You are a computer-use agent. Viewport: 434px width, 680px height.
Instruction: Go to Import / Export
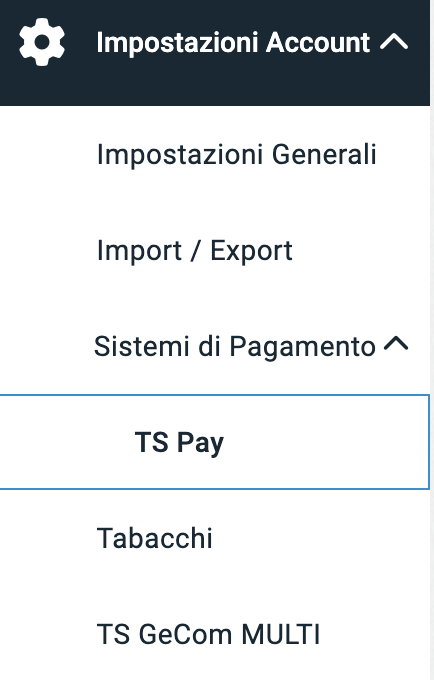(195, 251)
